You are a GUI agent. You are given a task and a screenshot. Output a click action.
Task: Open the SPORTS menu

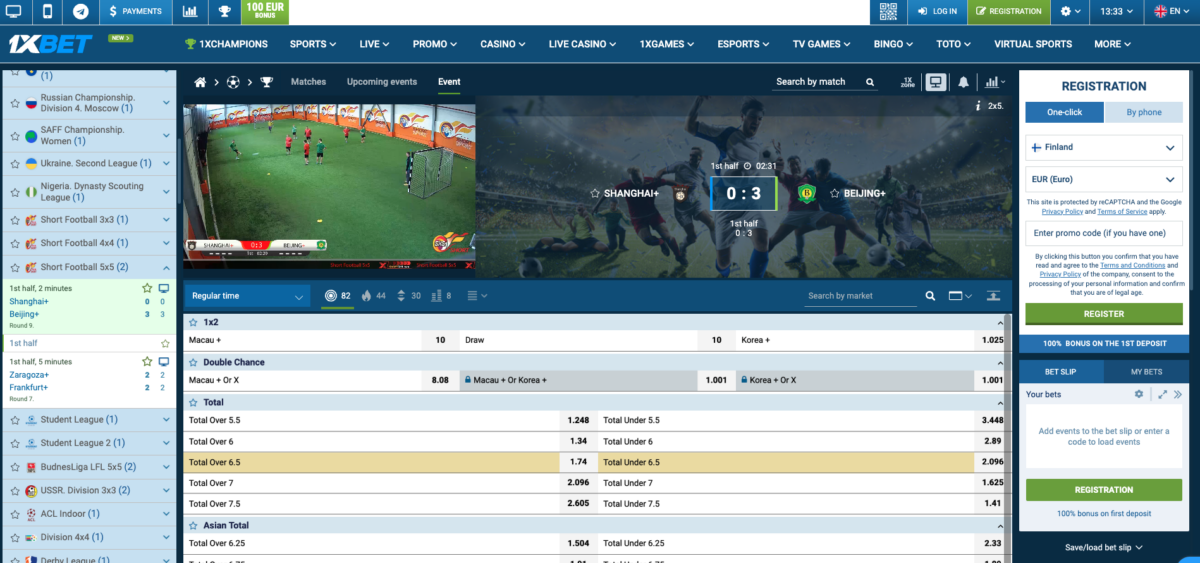point(313,44)
